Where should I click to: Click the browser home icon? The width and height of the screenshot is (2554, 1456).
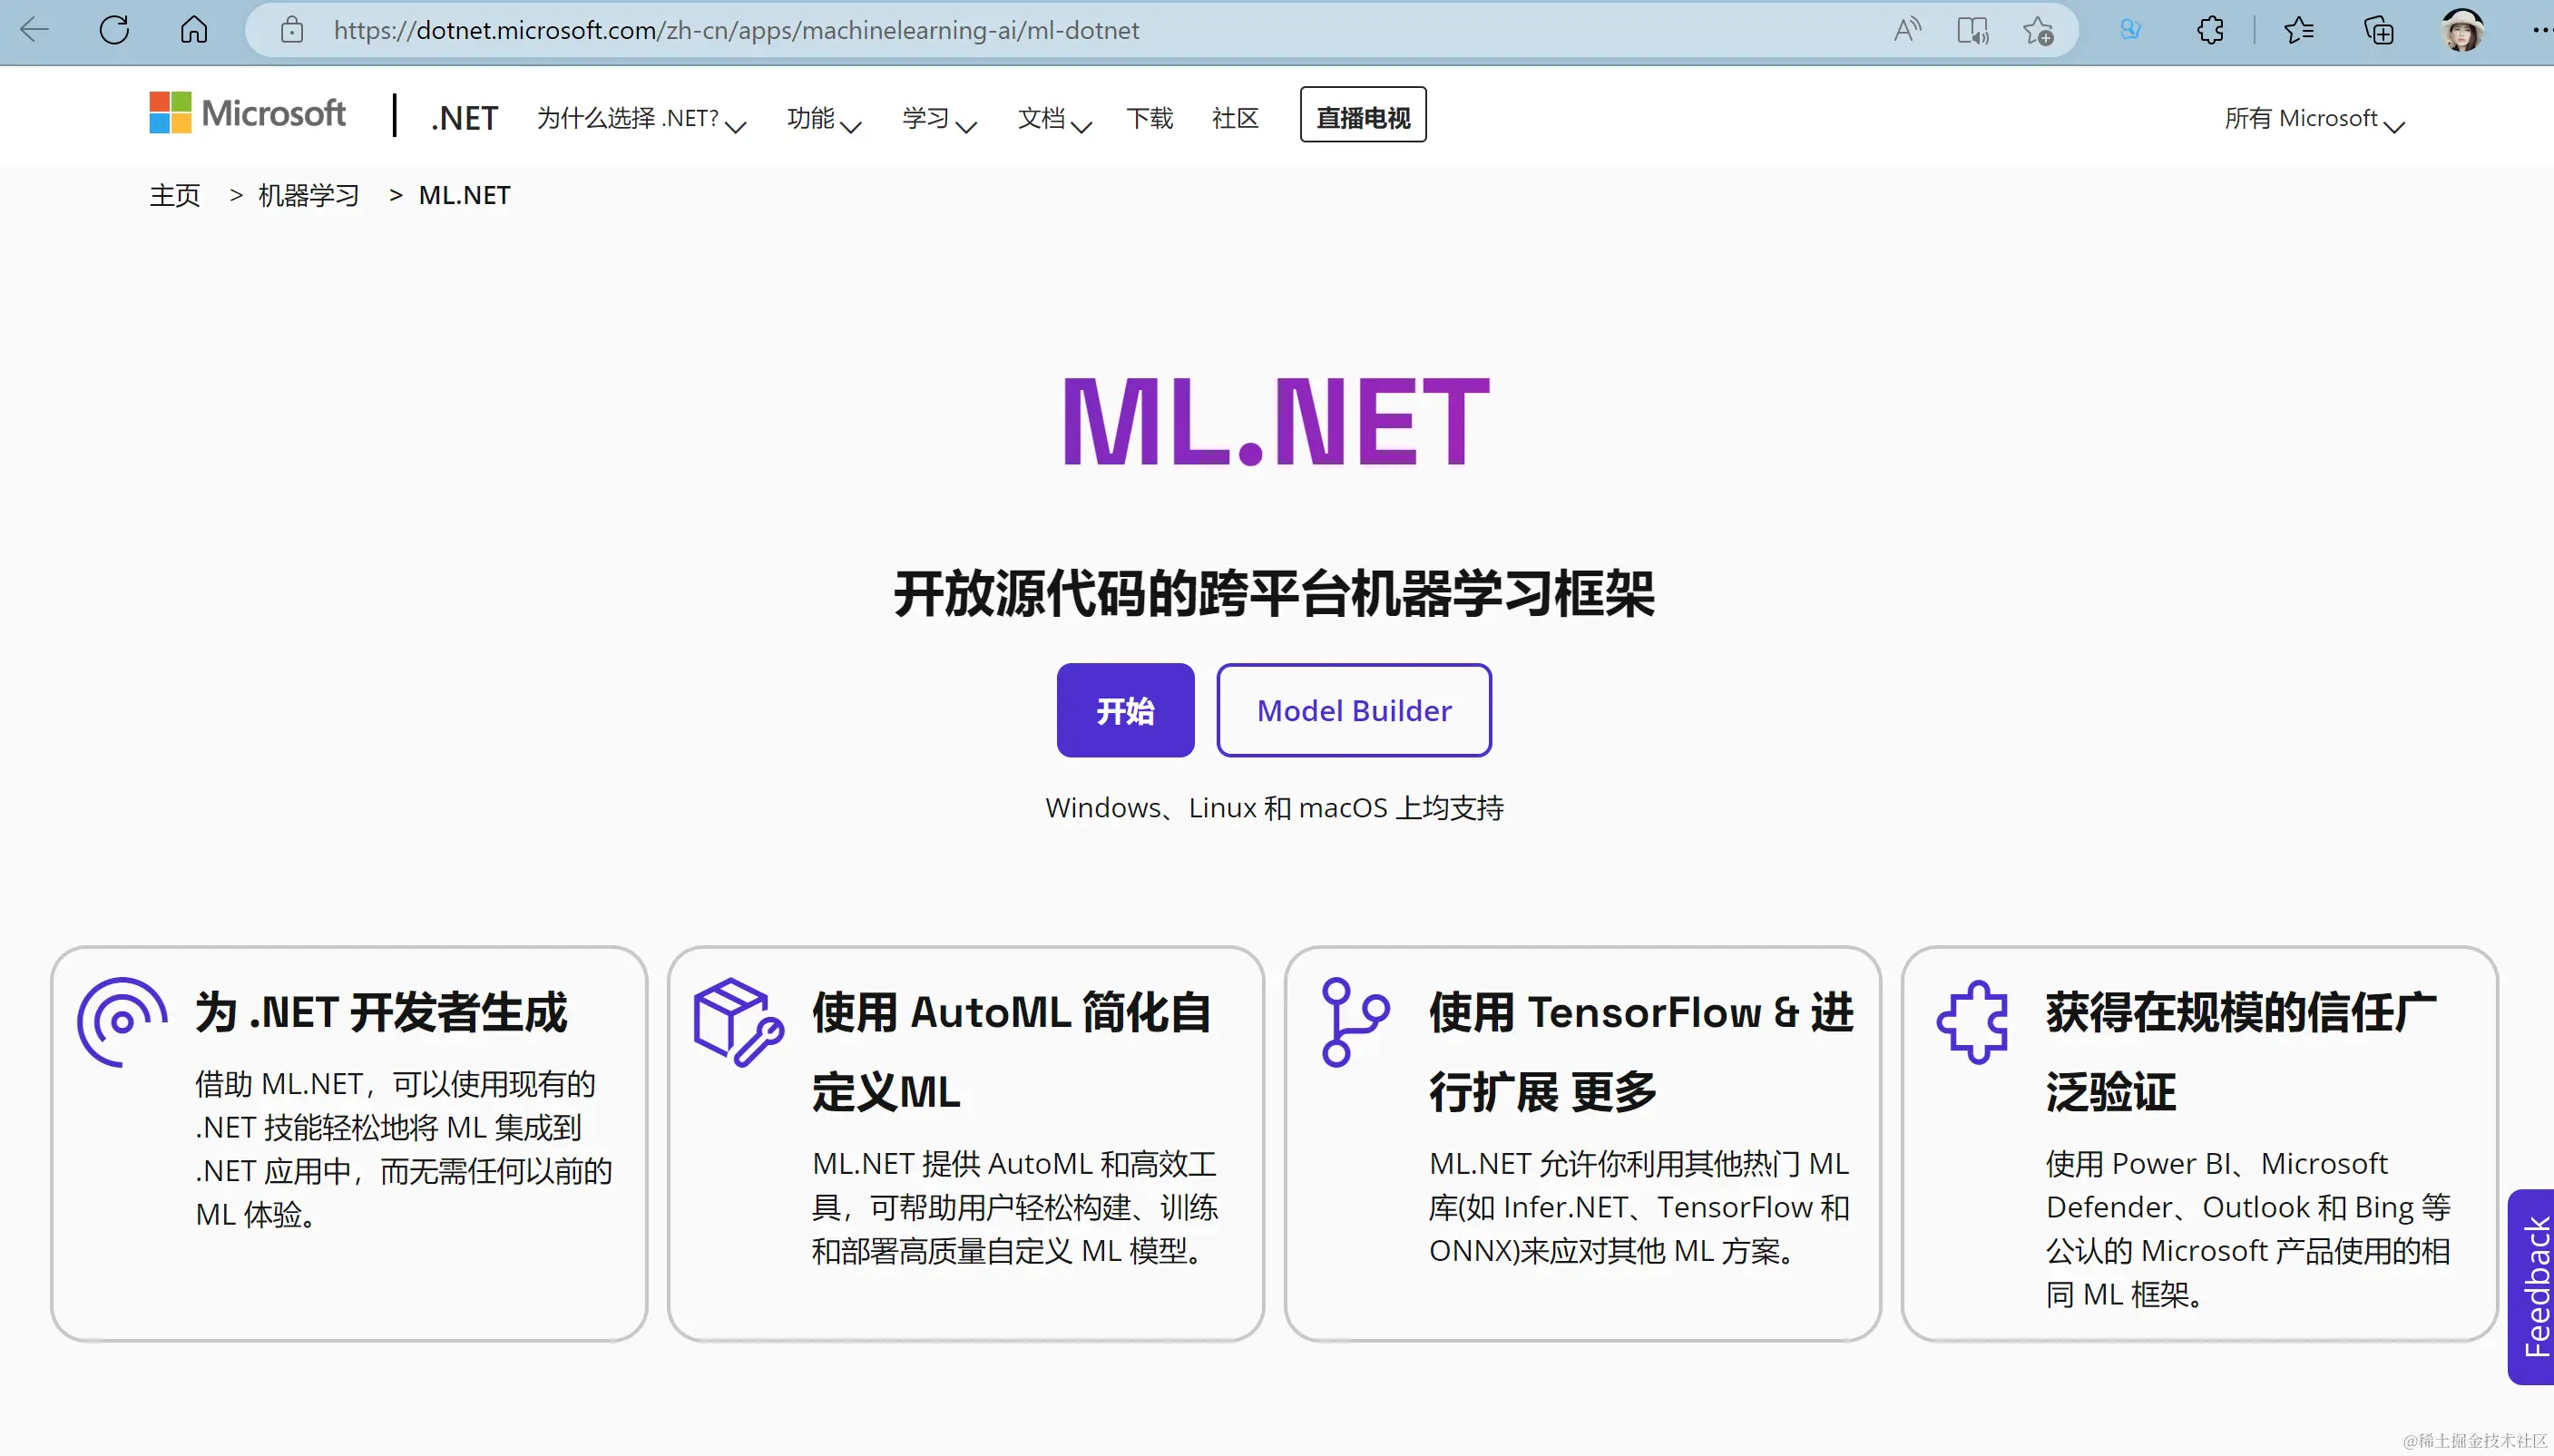(193, 30)
